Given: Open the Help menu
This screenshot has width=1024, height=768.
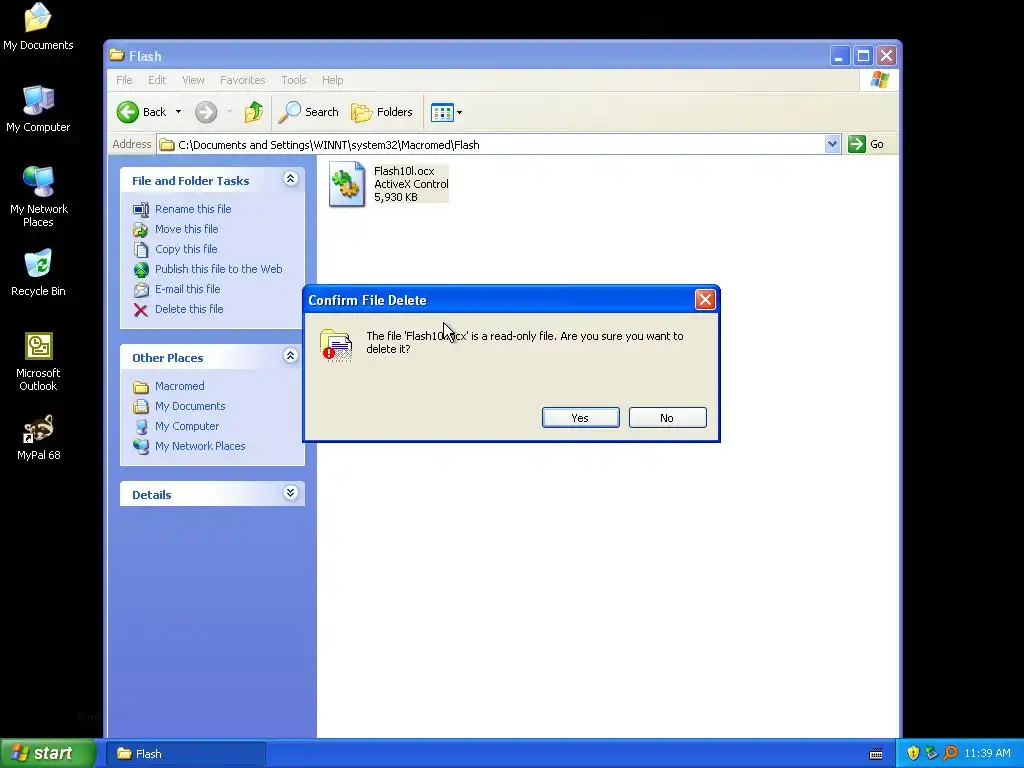Looking at the screenshot, I should pyautogui.click(x=332, y=80).
